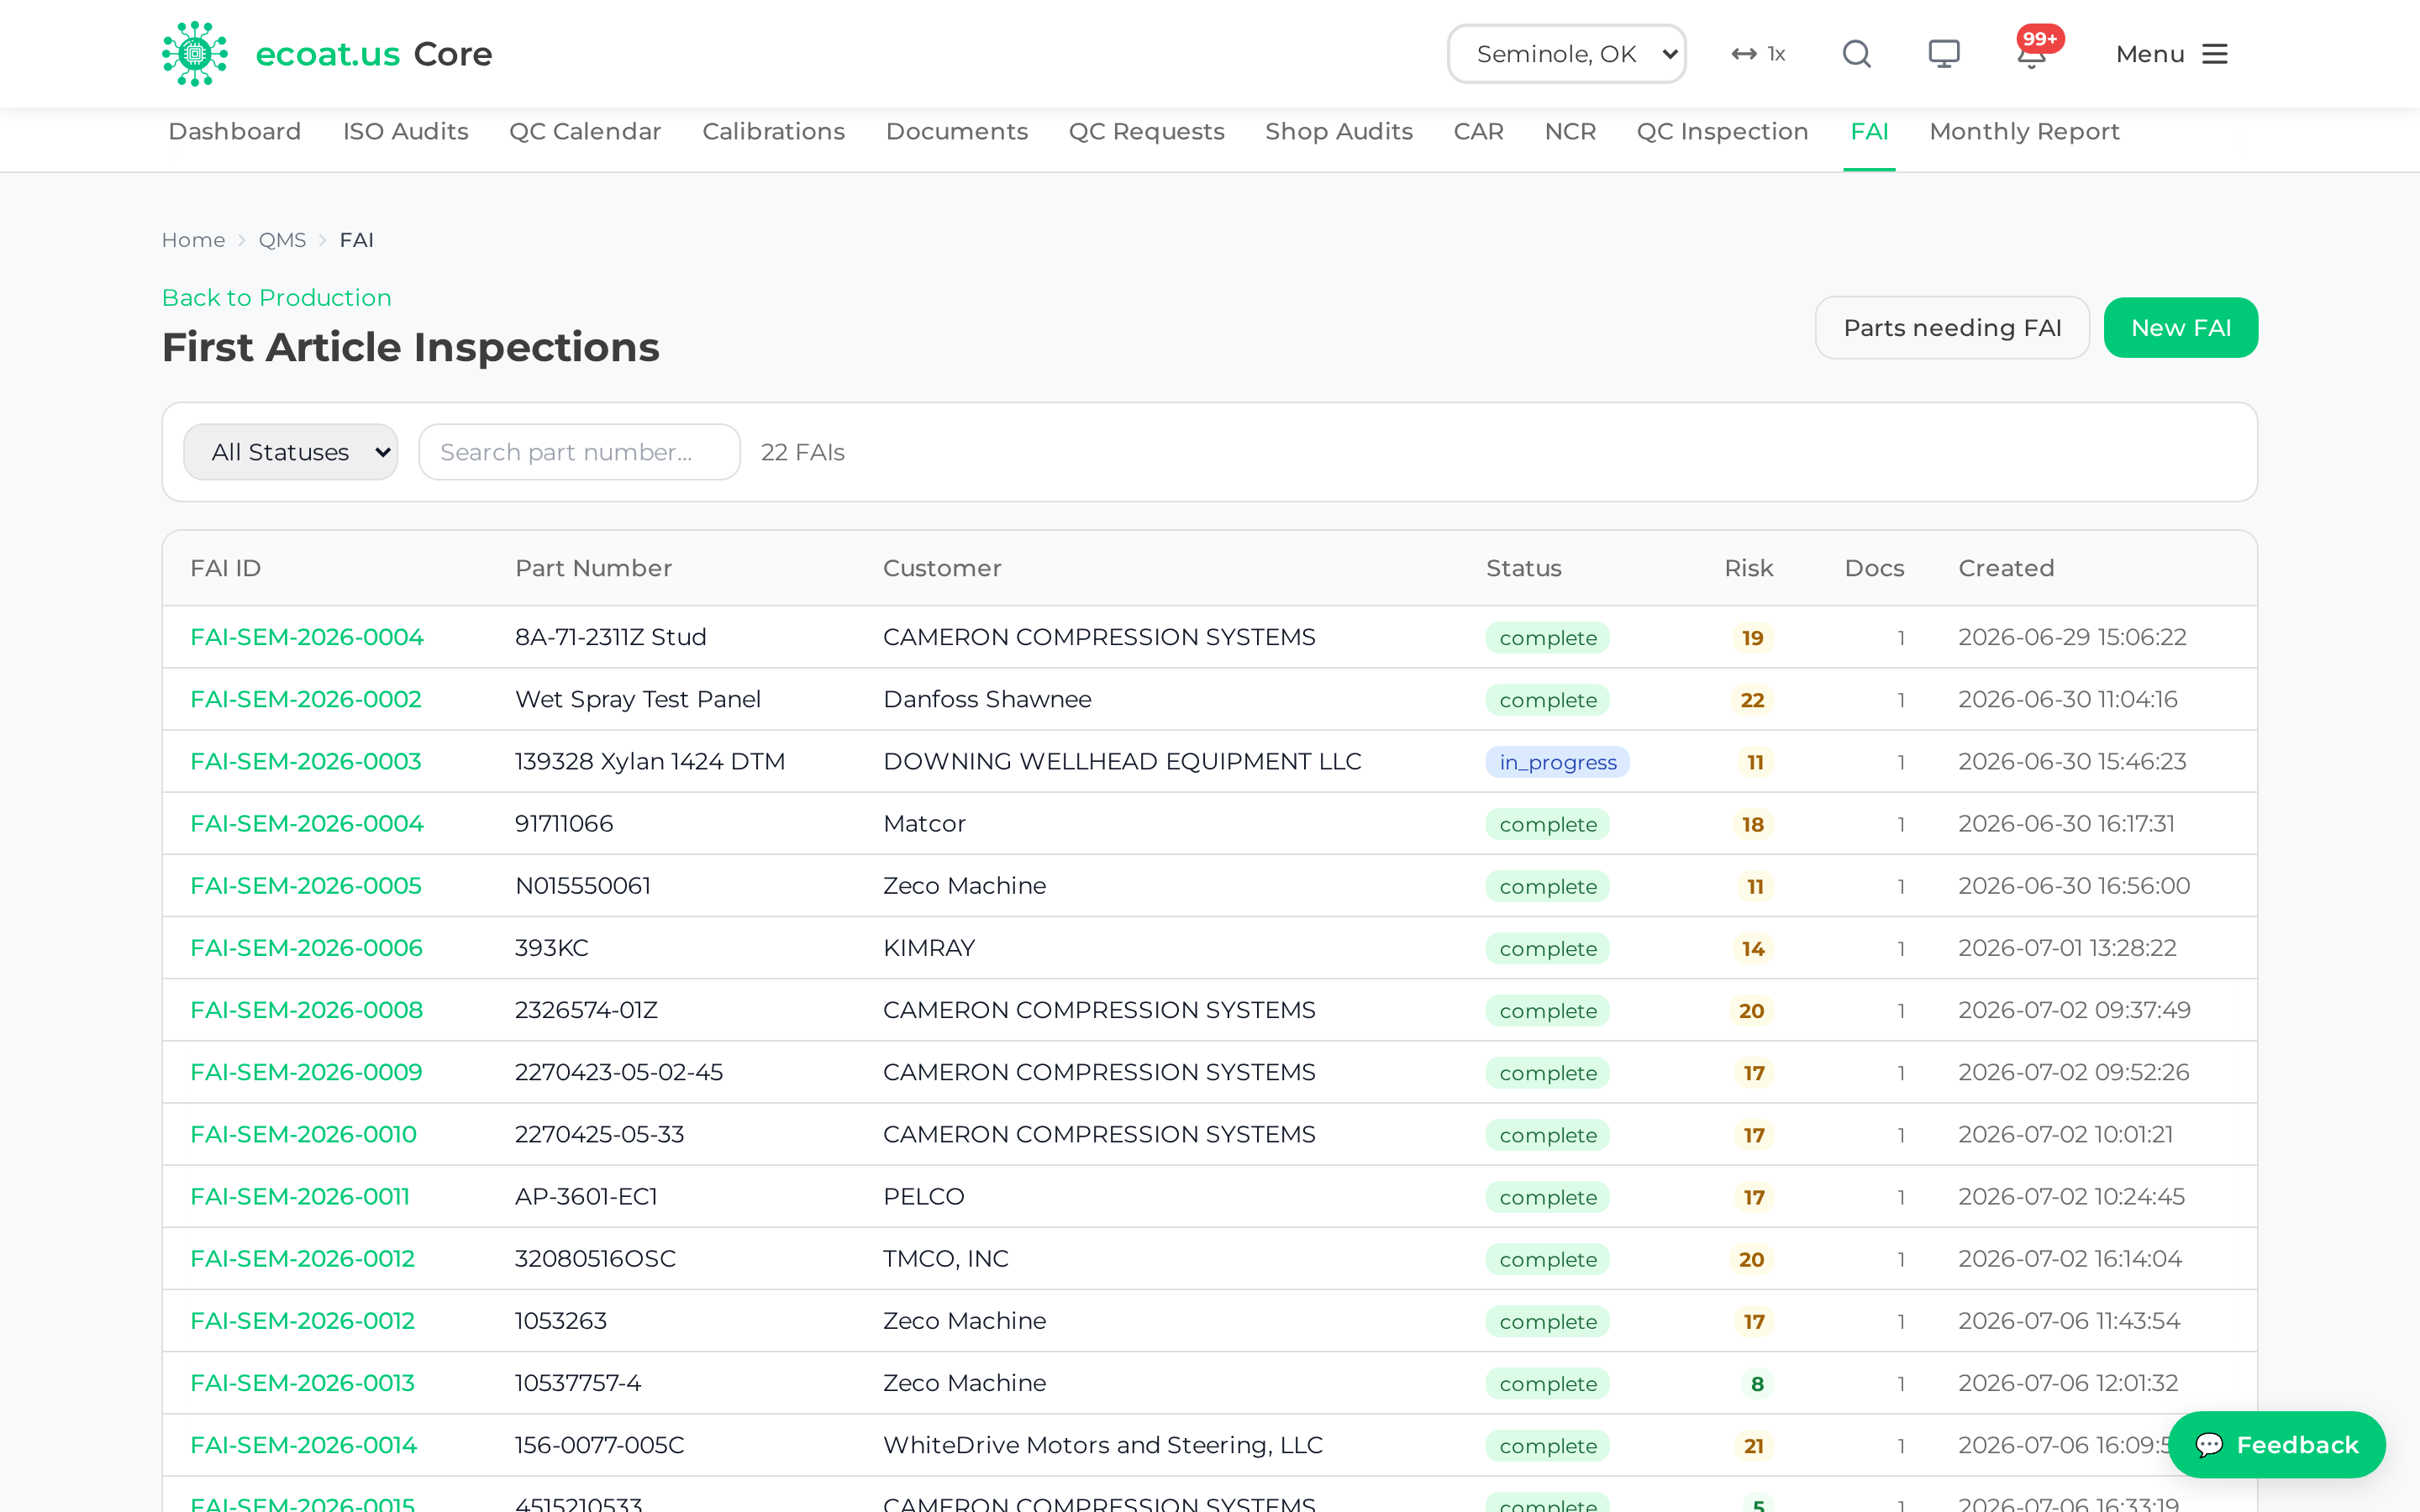
Task: Go to the Dashboard tab
Action: pyautogui.click(x=235, y=132)
